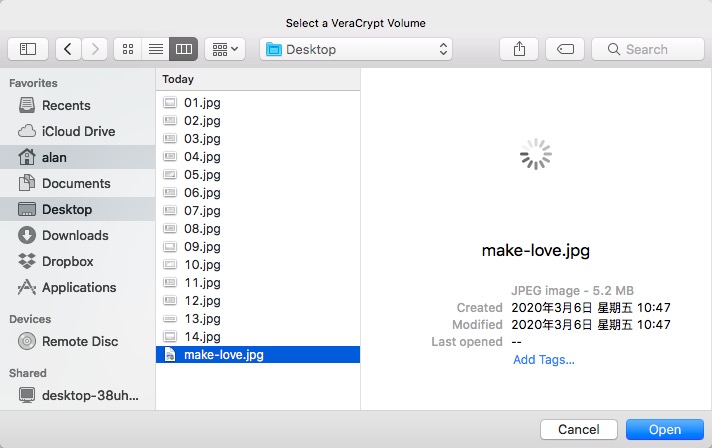Open Downloads folder from sidebar

[x=75, y=235]
